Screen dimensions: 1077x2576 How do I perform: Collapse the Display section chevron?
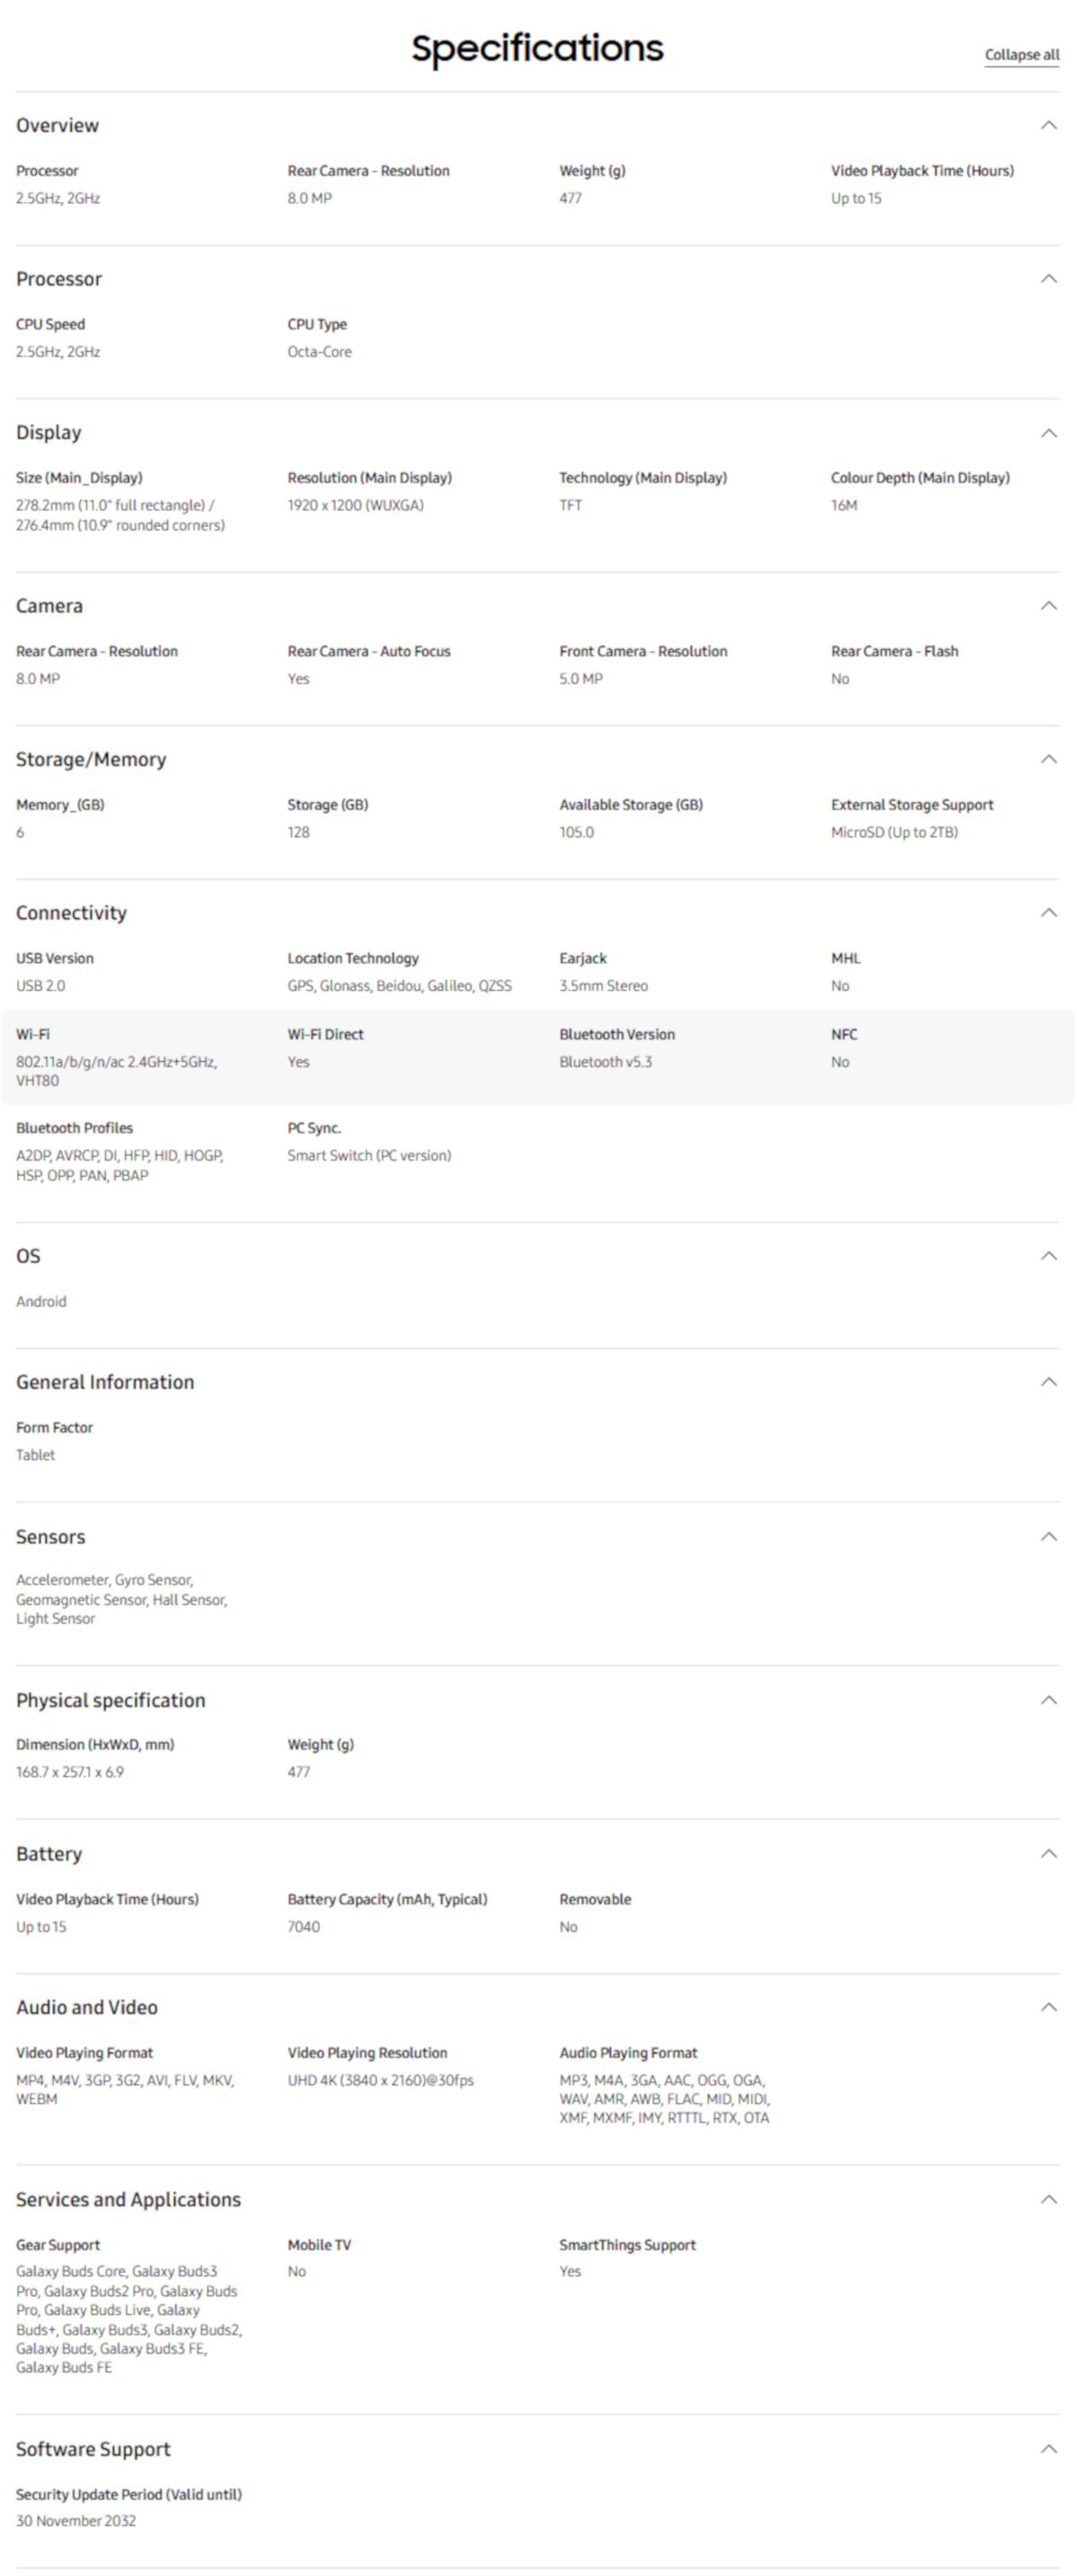(x=1048, y=433)
